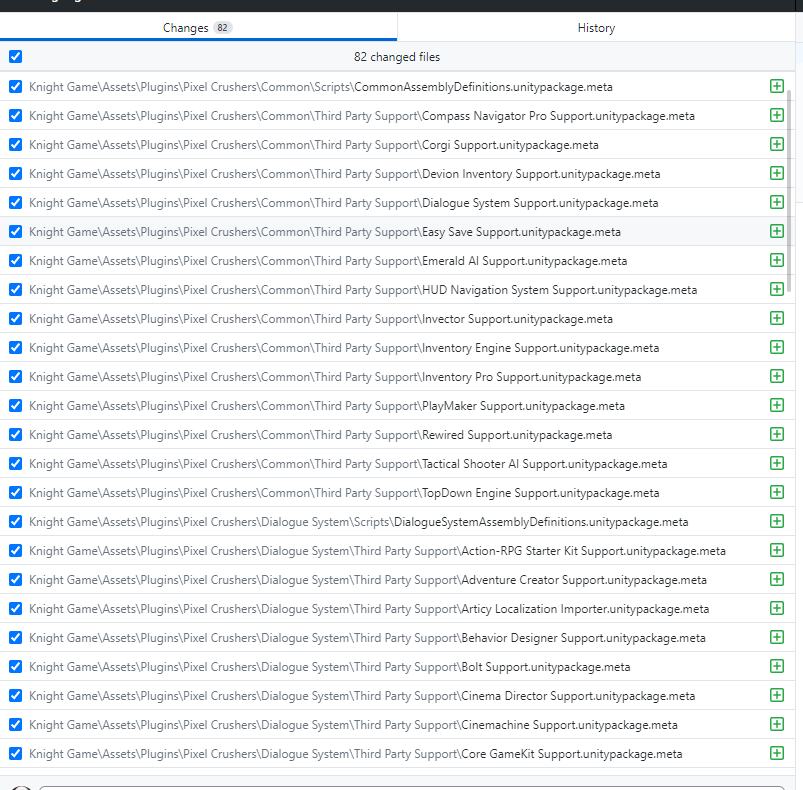Click added-file icon for Cinemachine Support row
This screenshot has height=790, width=803.
(777, 724)
